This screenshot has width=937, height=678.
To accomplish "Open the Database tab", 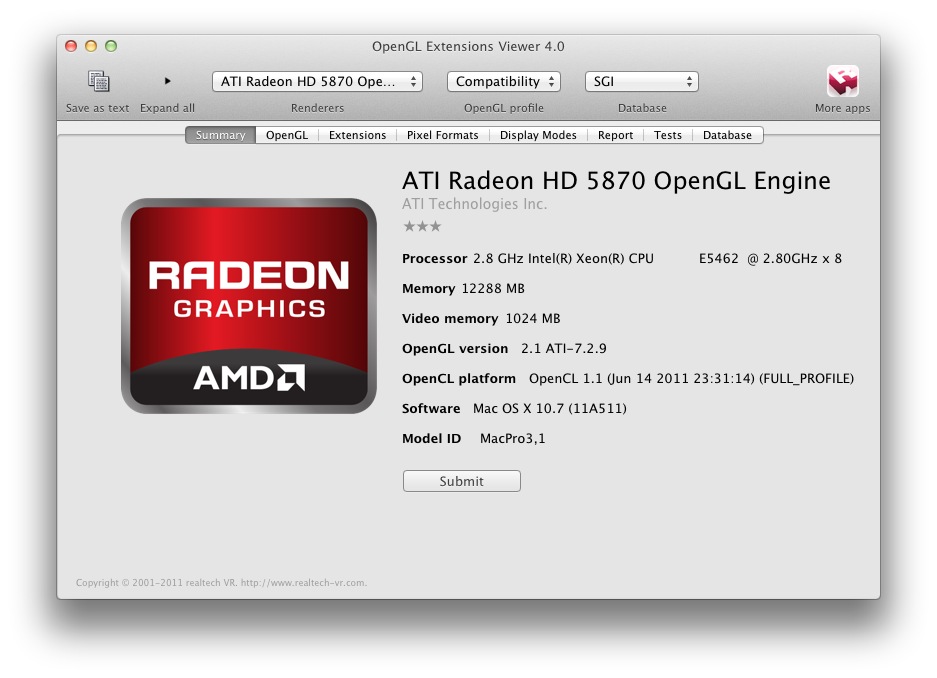I will (x=727, y=135).
